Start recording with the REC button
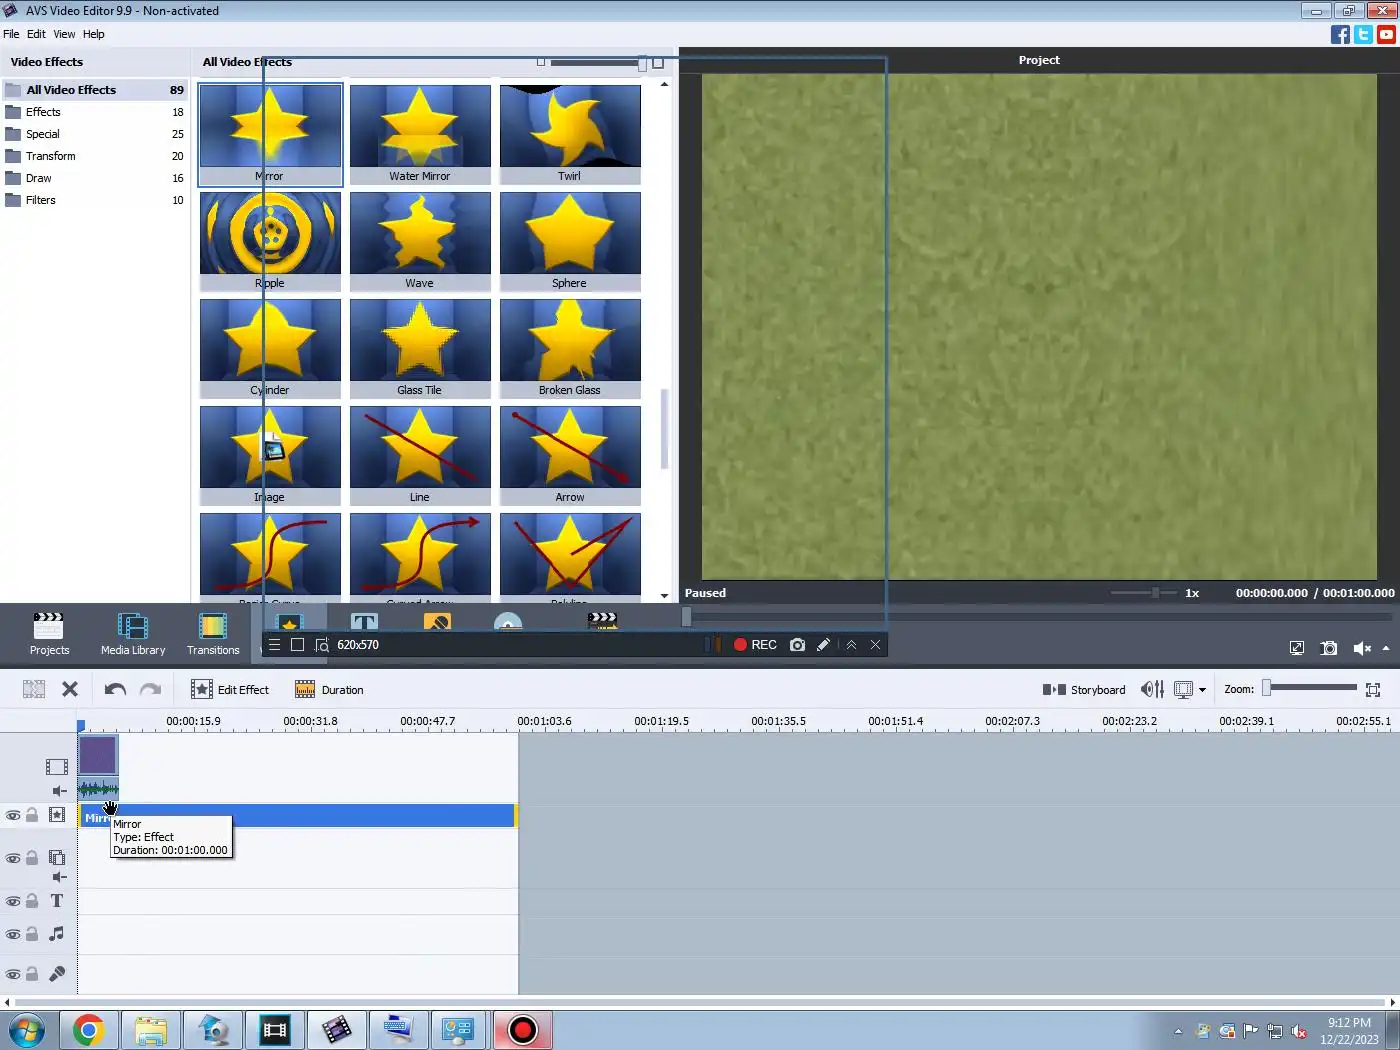The width and height of the screenshot is (1400, 1050). pyautogui.click(x=755, y=645)
